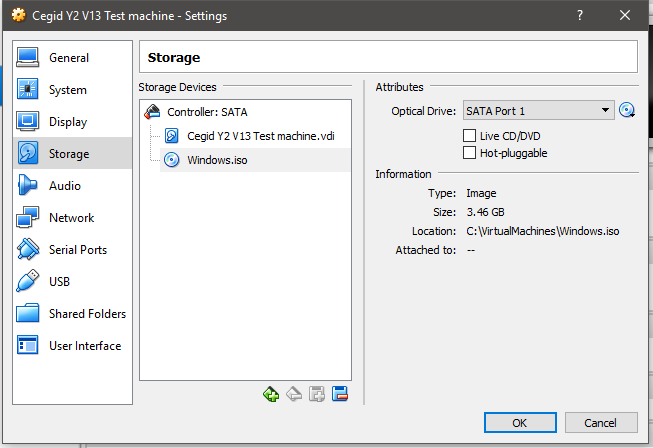Switch to the Audio section
The image size is (653, 448).
(x=72, y=186)
